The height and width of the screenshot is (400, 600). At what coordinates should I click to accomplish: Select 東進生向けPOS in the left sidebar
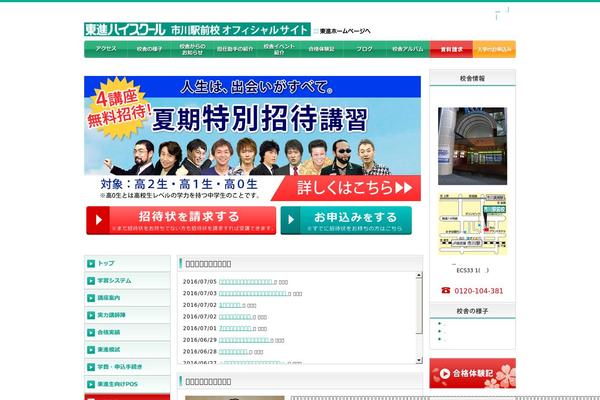[127, 384]
